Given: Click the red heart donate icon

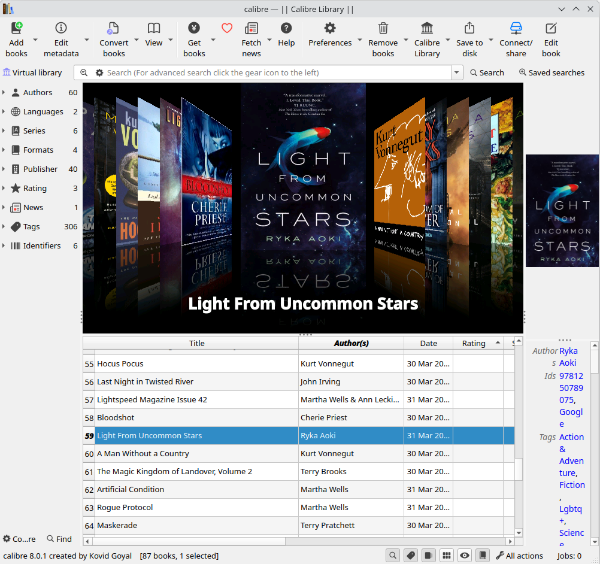Looking at the screenshot, I should click(x=226, y=28).
